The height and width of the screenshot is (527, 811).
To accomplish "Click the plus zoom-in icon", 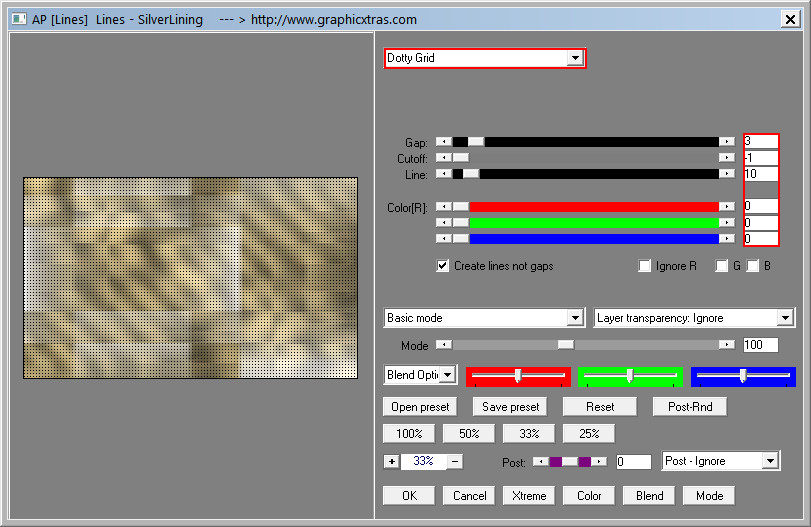I will [391, 461].
